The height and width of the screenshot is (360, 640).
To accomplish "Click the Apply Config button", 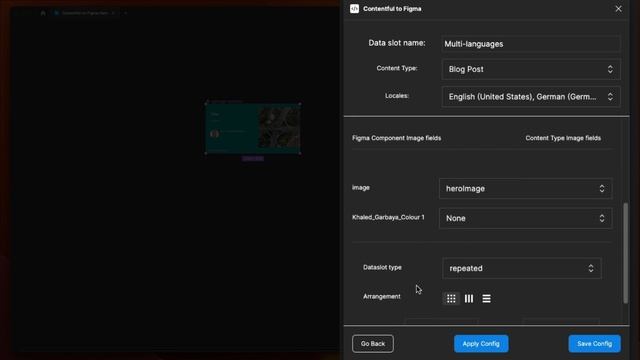I will [x=481, y=344].
